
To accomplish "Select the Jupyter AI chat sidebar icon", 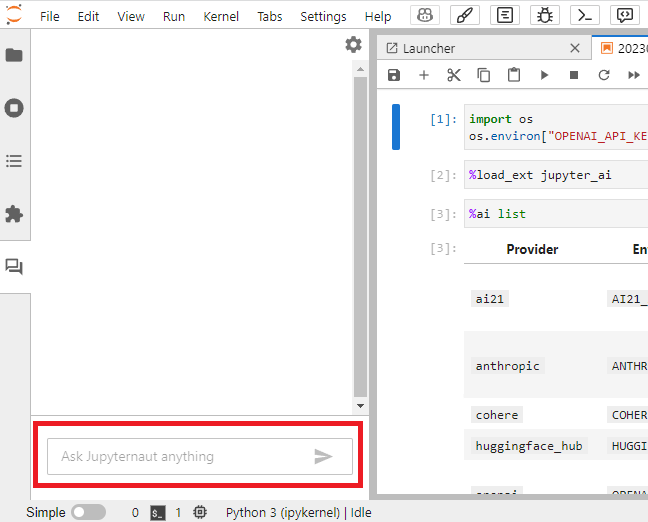I will tap(14, 267).
